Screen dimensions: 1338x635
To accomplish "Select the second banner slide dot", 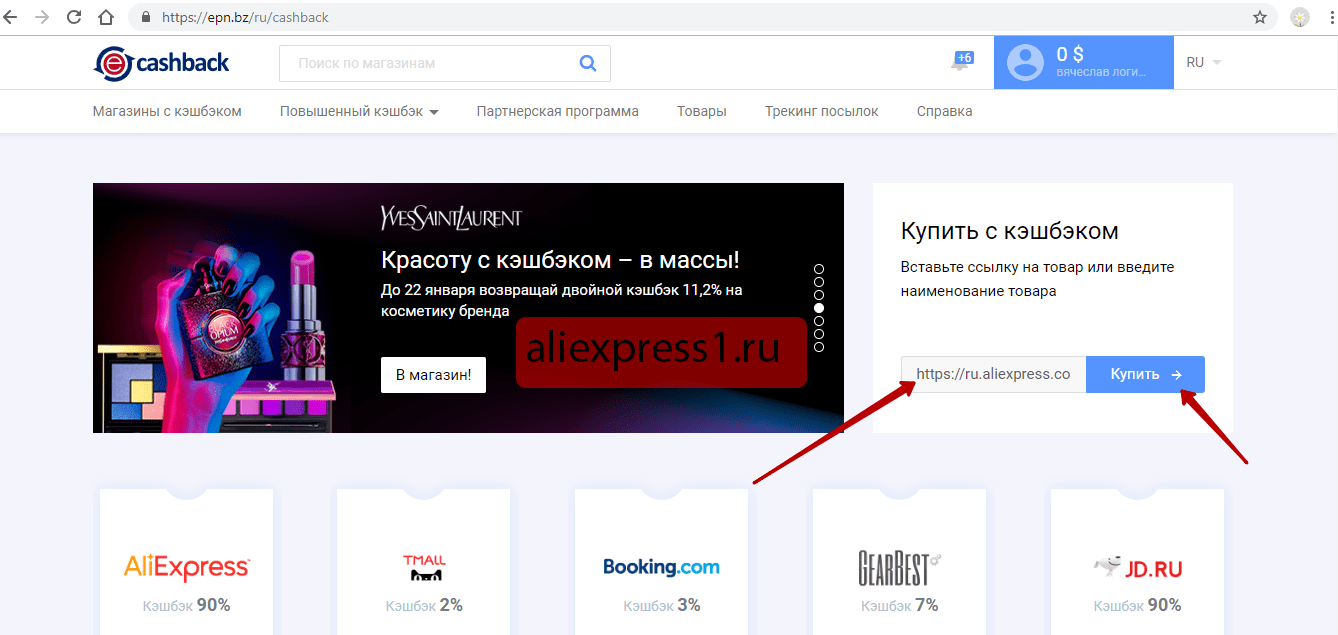I will tap(819, 282).
